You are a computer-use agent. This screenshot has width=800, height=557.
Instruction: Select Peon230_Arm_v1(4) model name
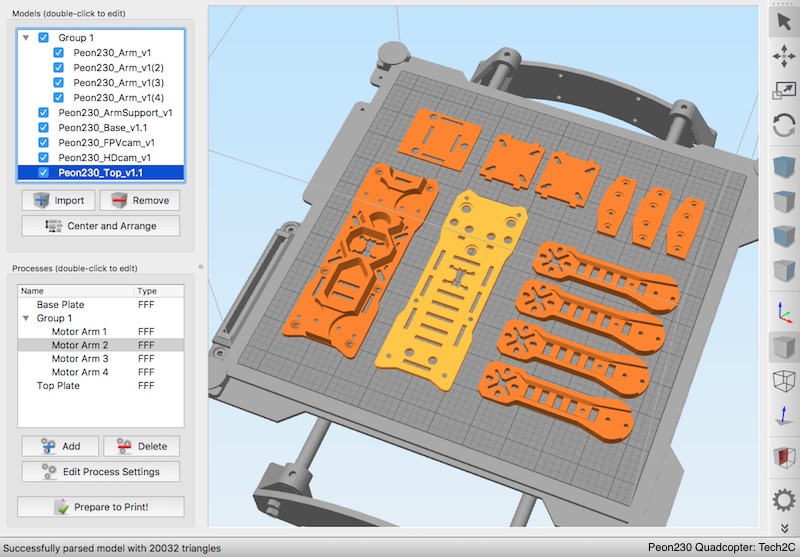click(118, 97)
